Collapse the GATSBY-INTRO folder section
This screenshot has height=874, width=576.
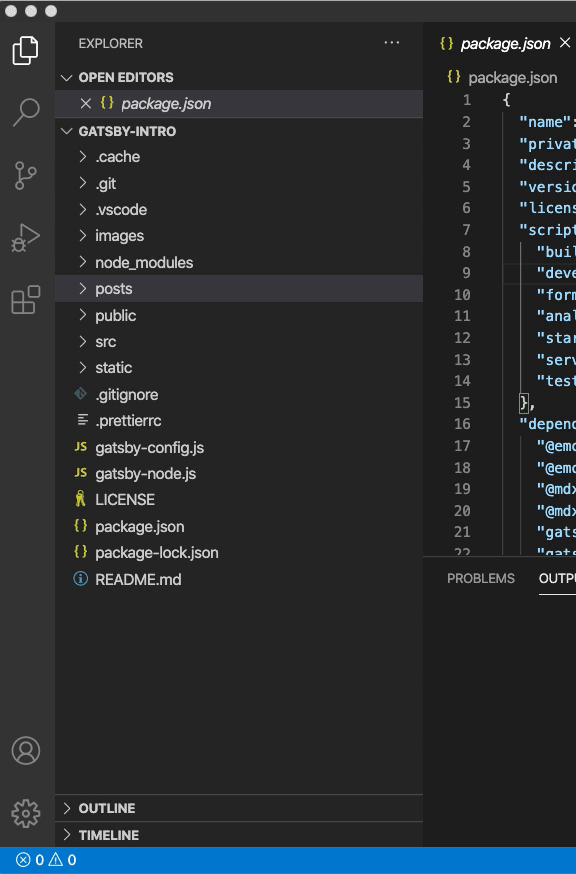[67, 132]
